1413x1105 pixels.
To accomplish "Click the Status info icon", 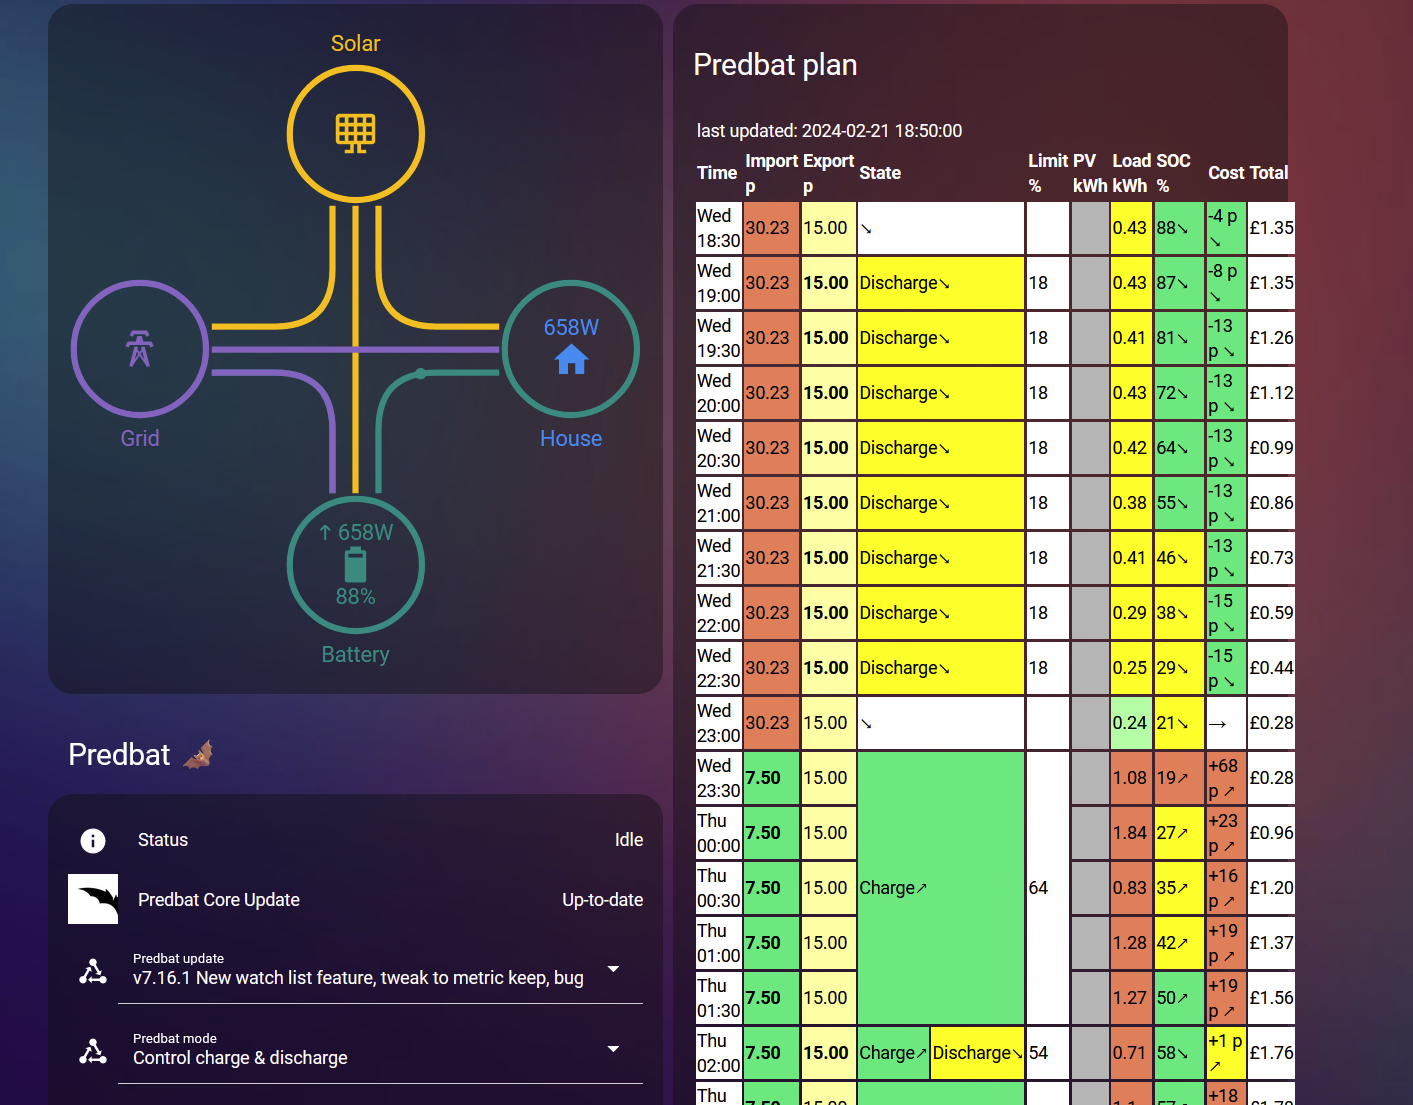I will click(93, 840).
